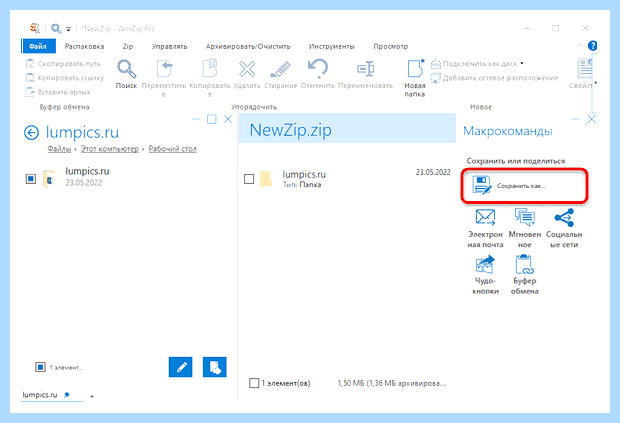Switch to the Распаковка tab
Image resolution: width=620 pixels, height=423 pixels.
tap(84, 46)
